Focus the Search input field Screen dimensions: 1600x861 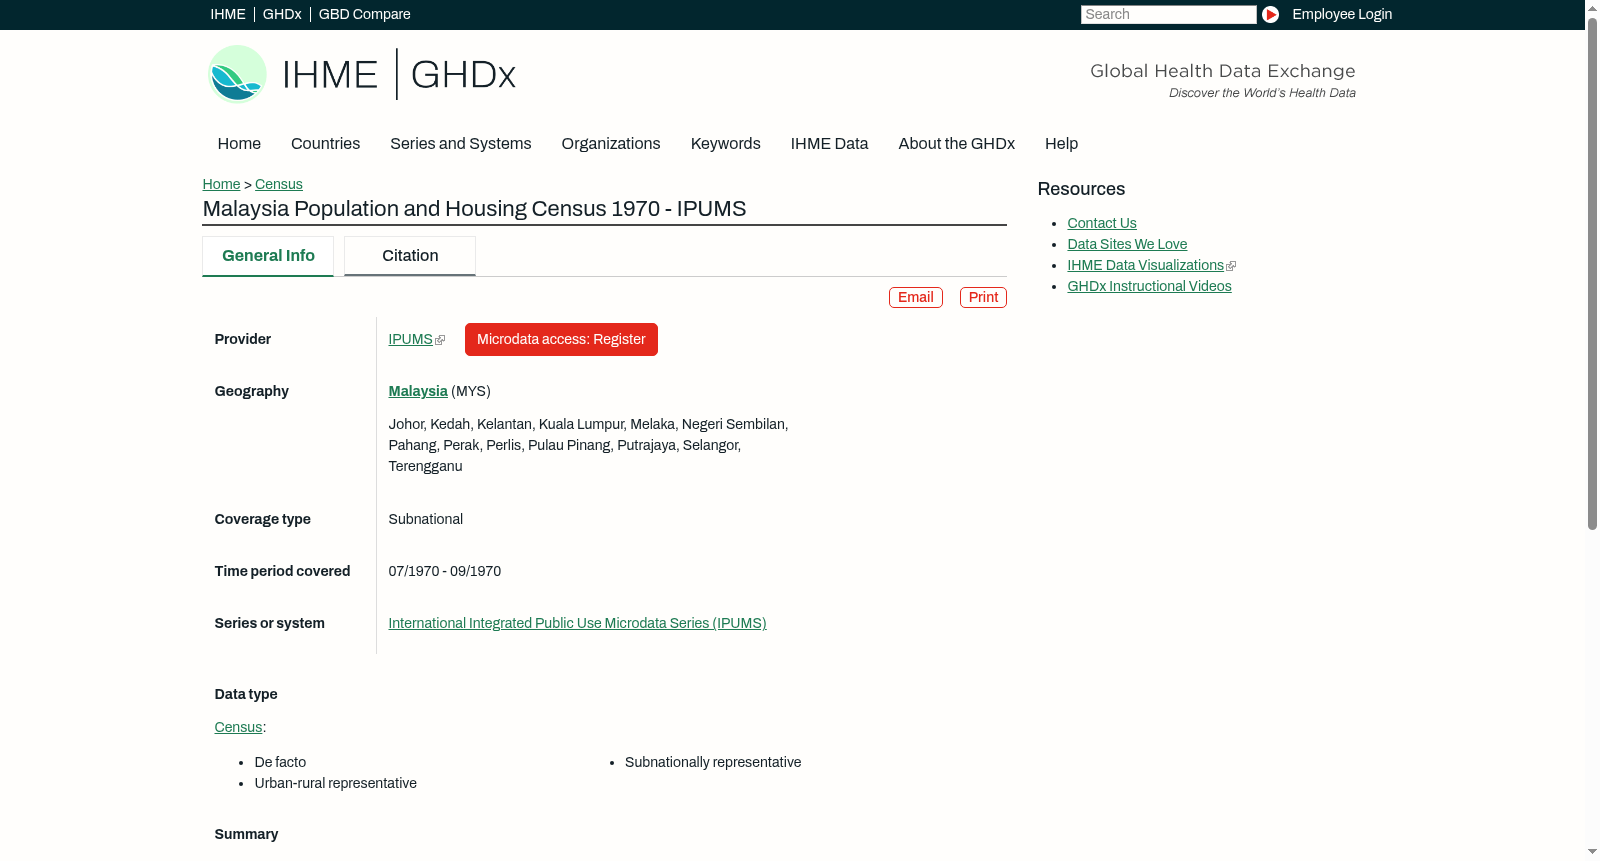click(x=1168, y=15)
